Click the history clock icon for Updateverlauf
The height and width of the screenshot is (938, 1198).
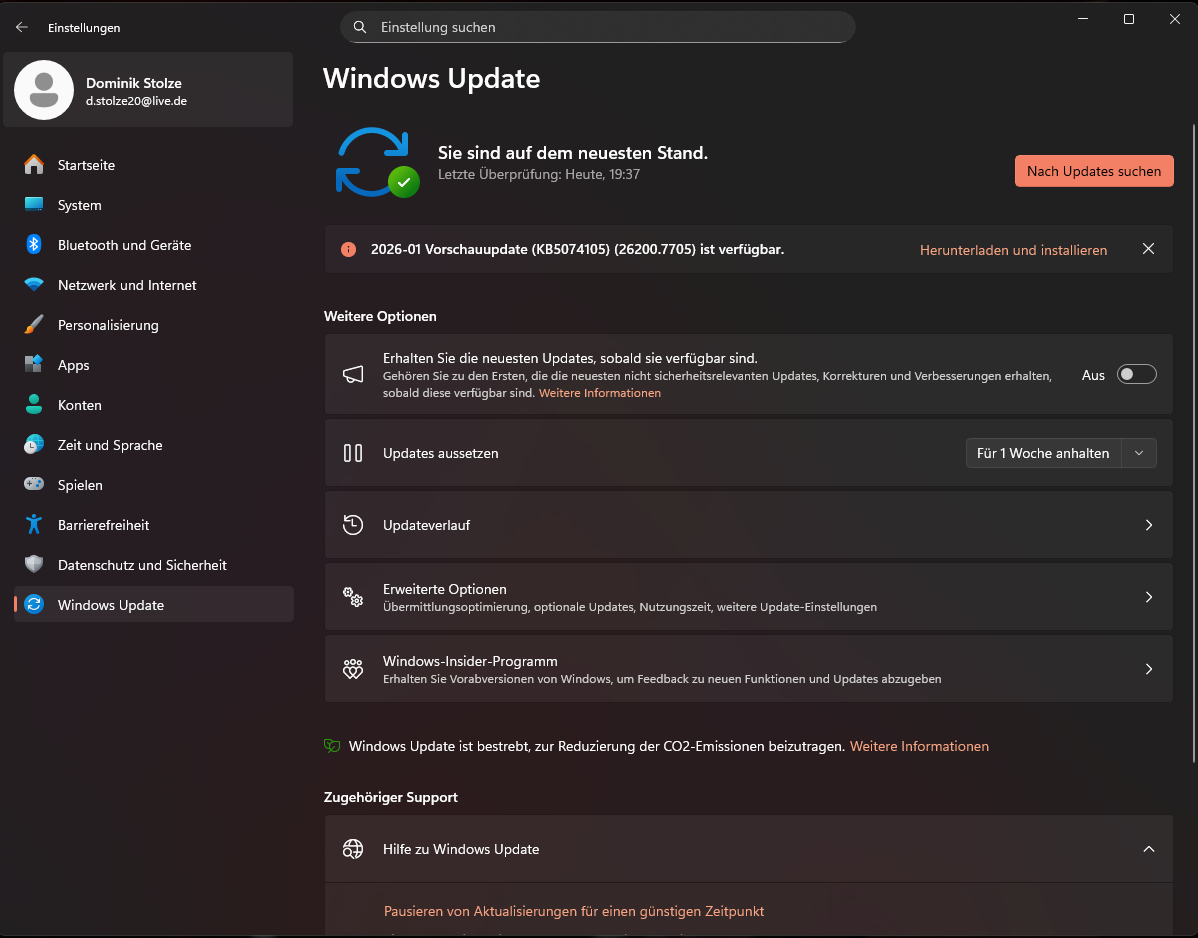coord(353,525)
